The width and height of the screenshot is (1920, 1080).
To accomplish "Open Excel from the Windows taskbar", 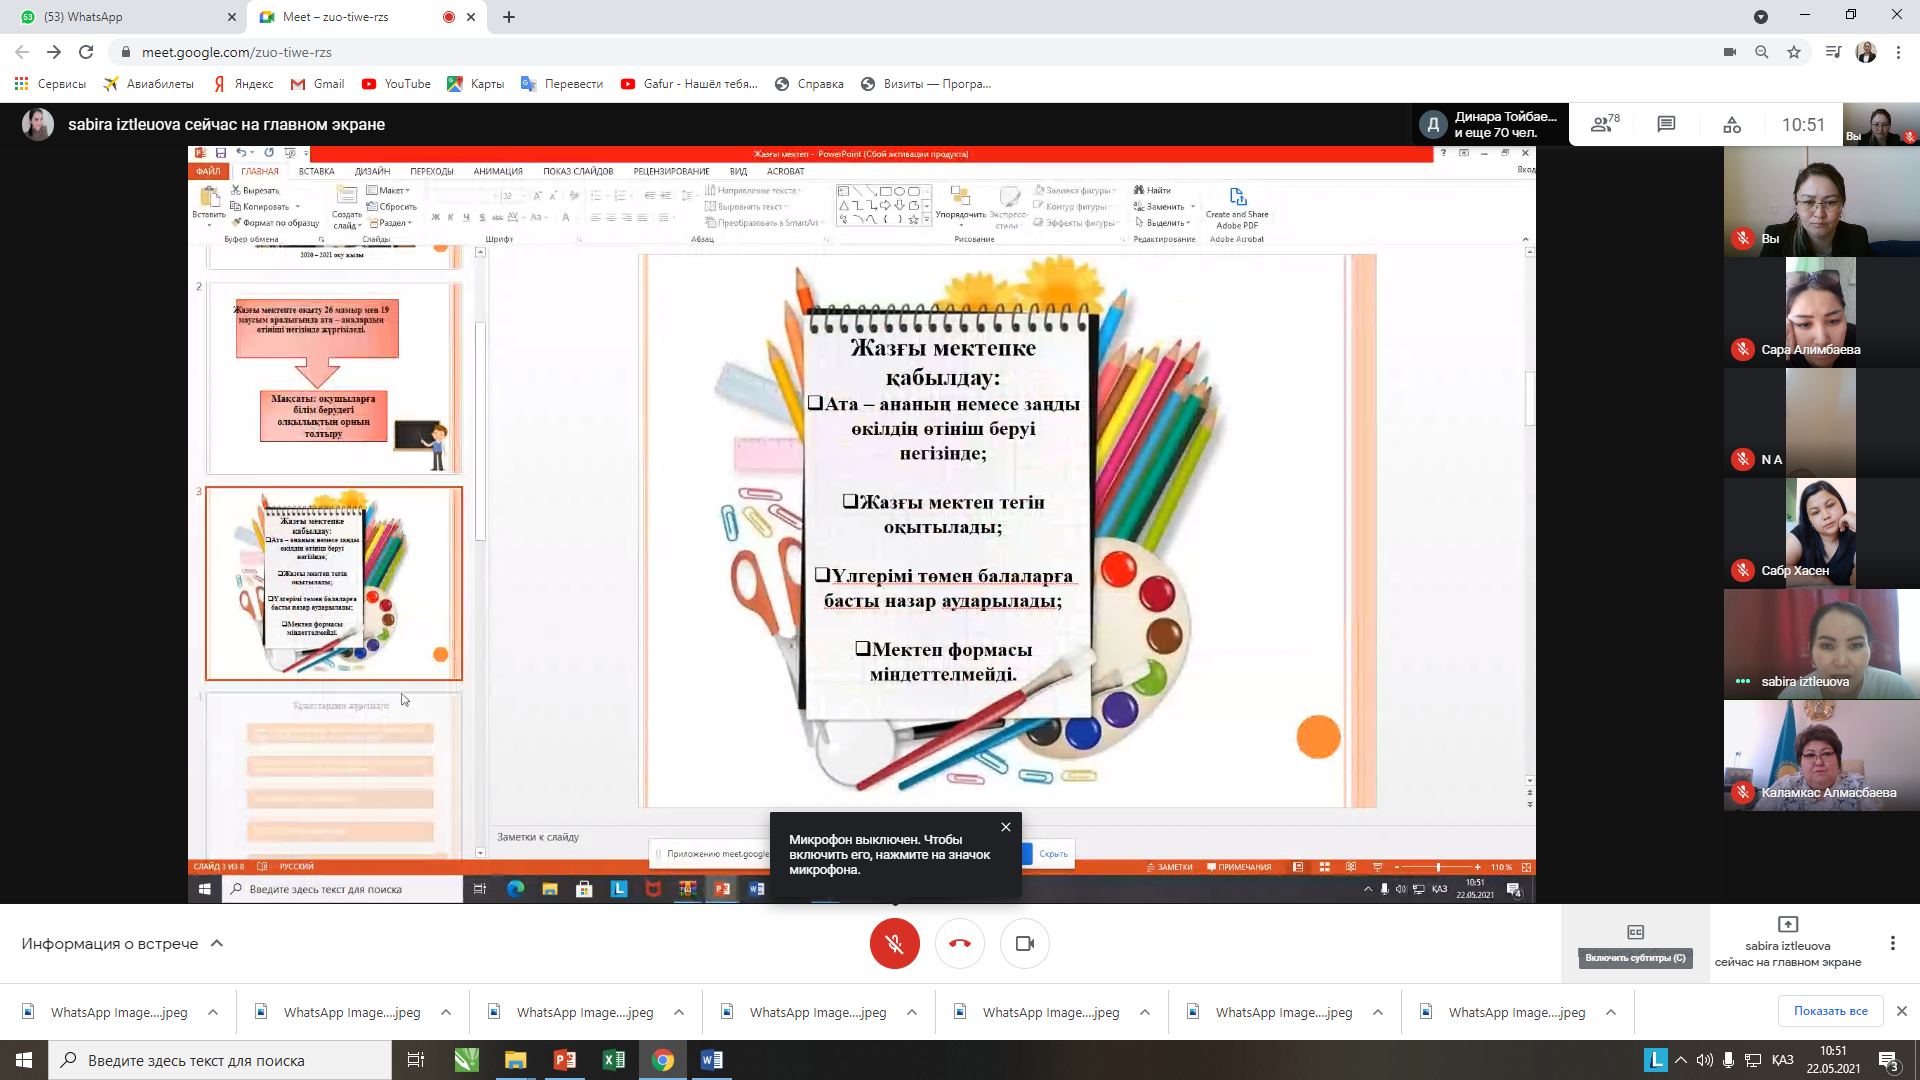I will [x=613, y=1060].
